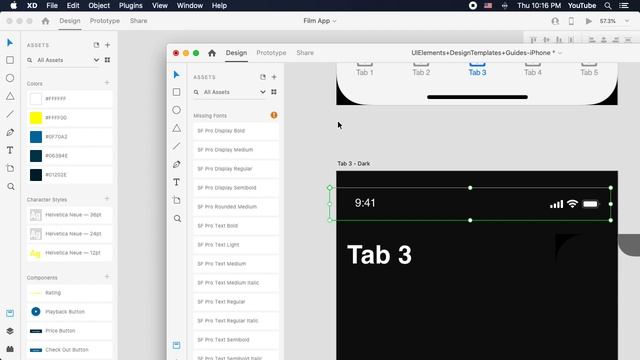640x360 pixels.
Task: Select the Rating component
Action: coord(69,293)
